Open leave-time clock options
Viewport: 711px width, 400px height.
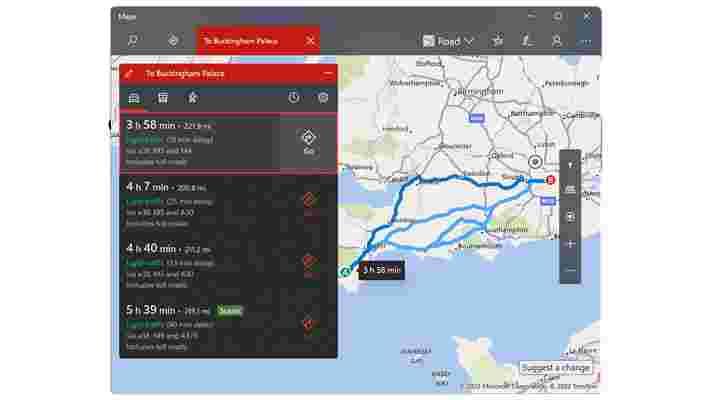294,98
